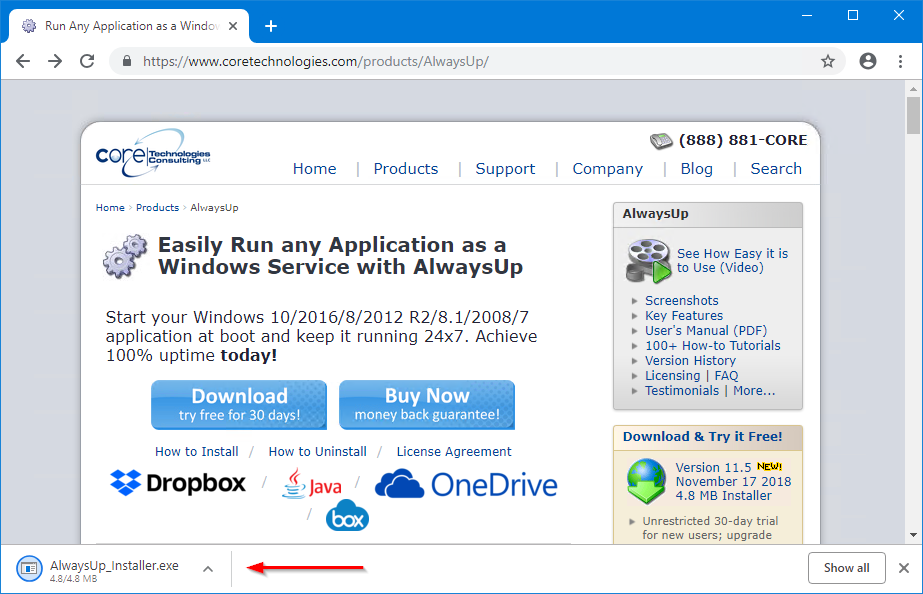Click the green globe download icon
The width and height of the screenshot is (923, 594).
(646, 482)
